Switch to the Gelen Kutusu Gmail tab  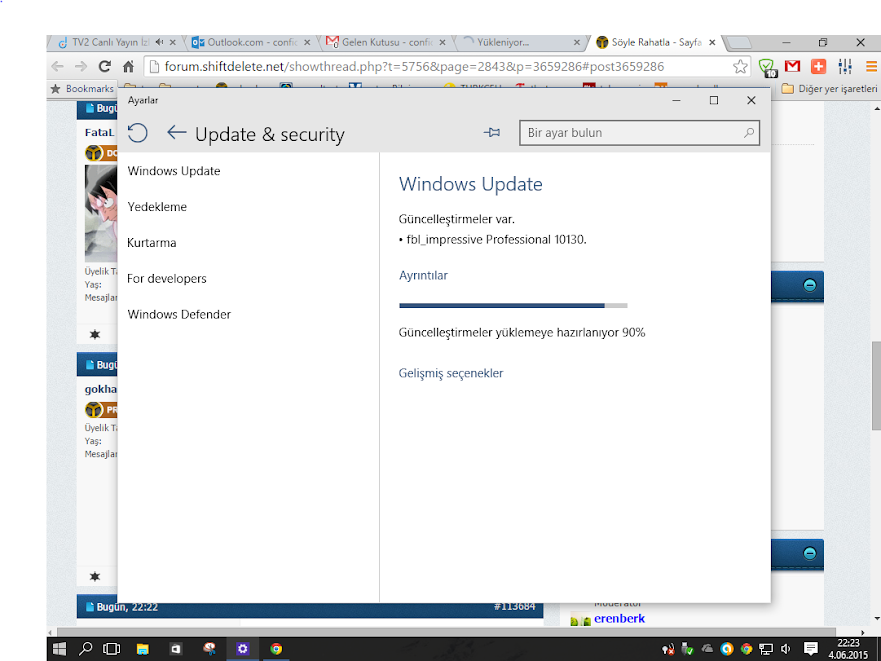pyautogui.click(x=387, y=42)
